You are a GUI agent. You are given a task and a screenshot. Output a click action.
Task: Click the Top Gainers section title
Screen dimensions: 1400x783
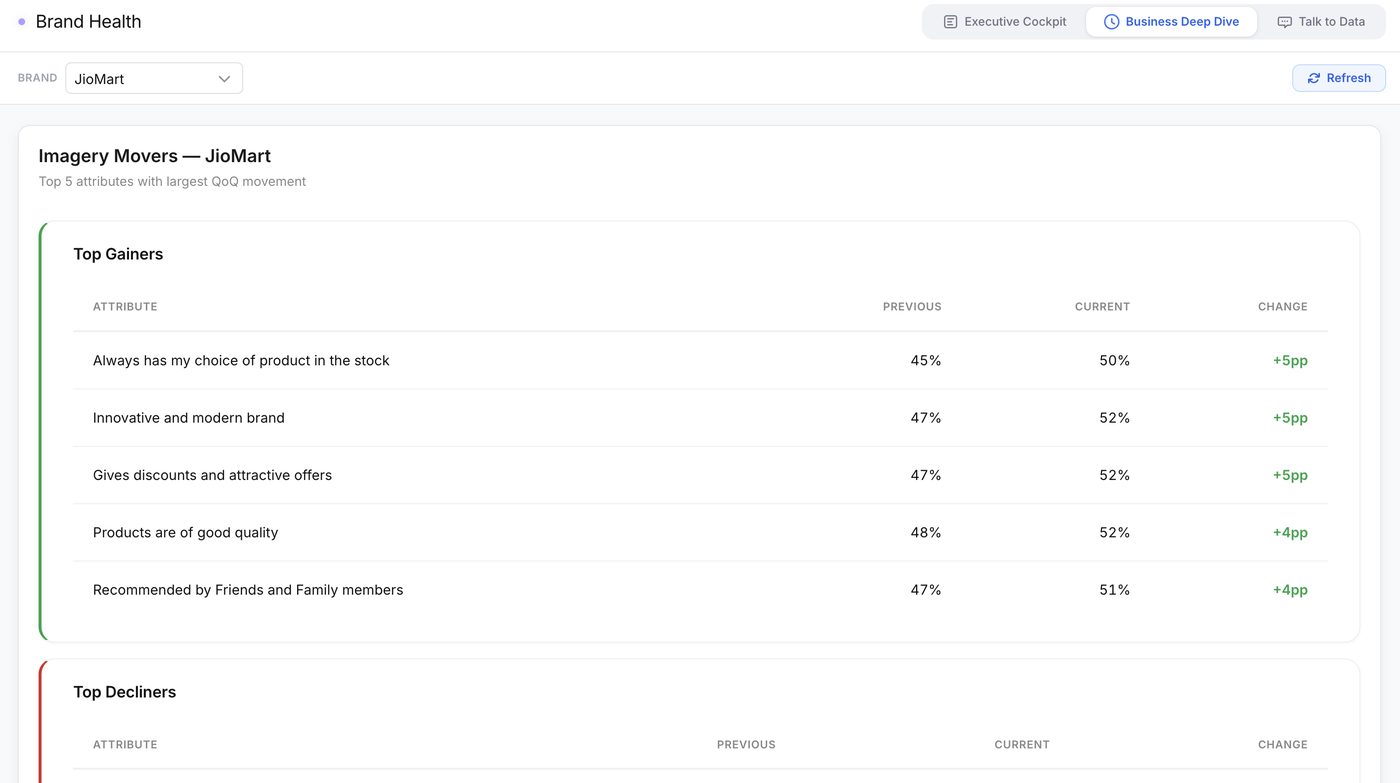pos(118,254)
